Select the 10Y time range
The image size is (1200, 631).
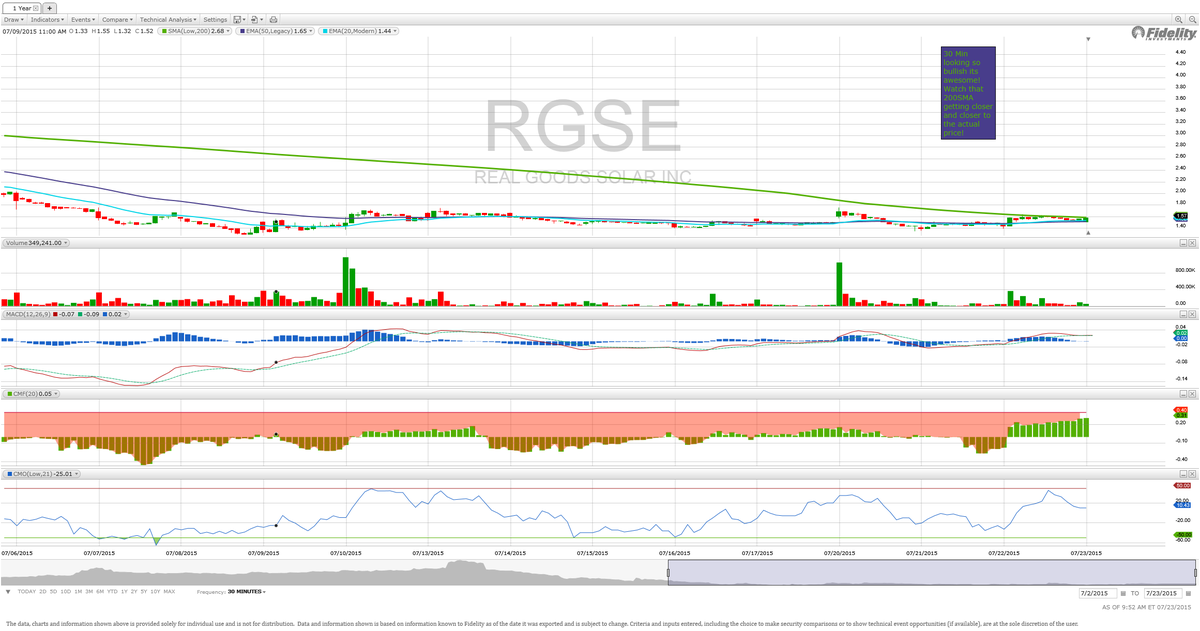pos(156,592)
